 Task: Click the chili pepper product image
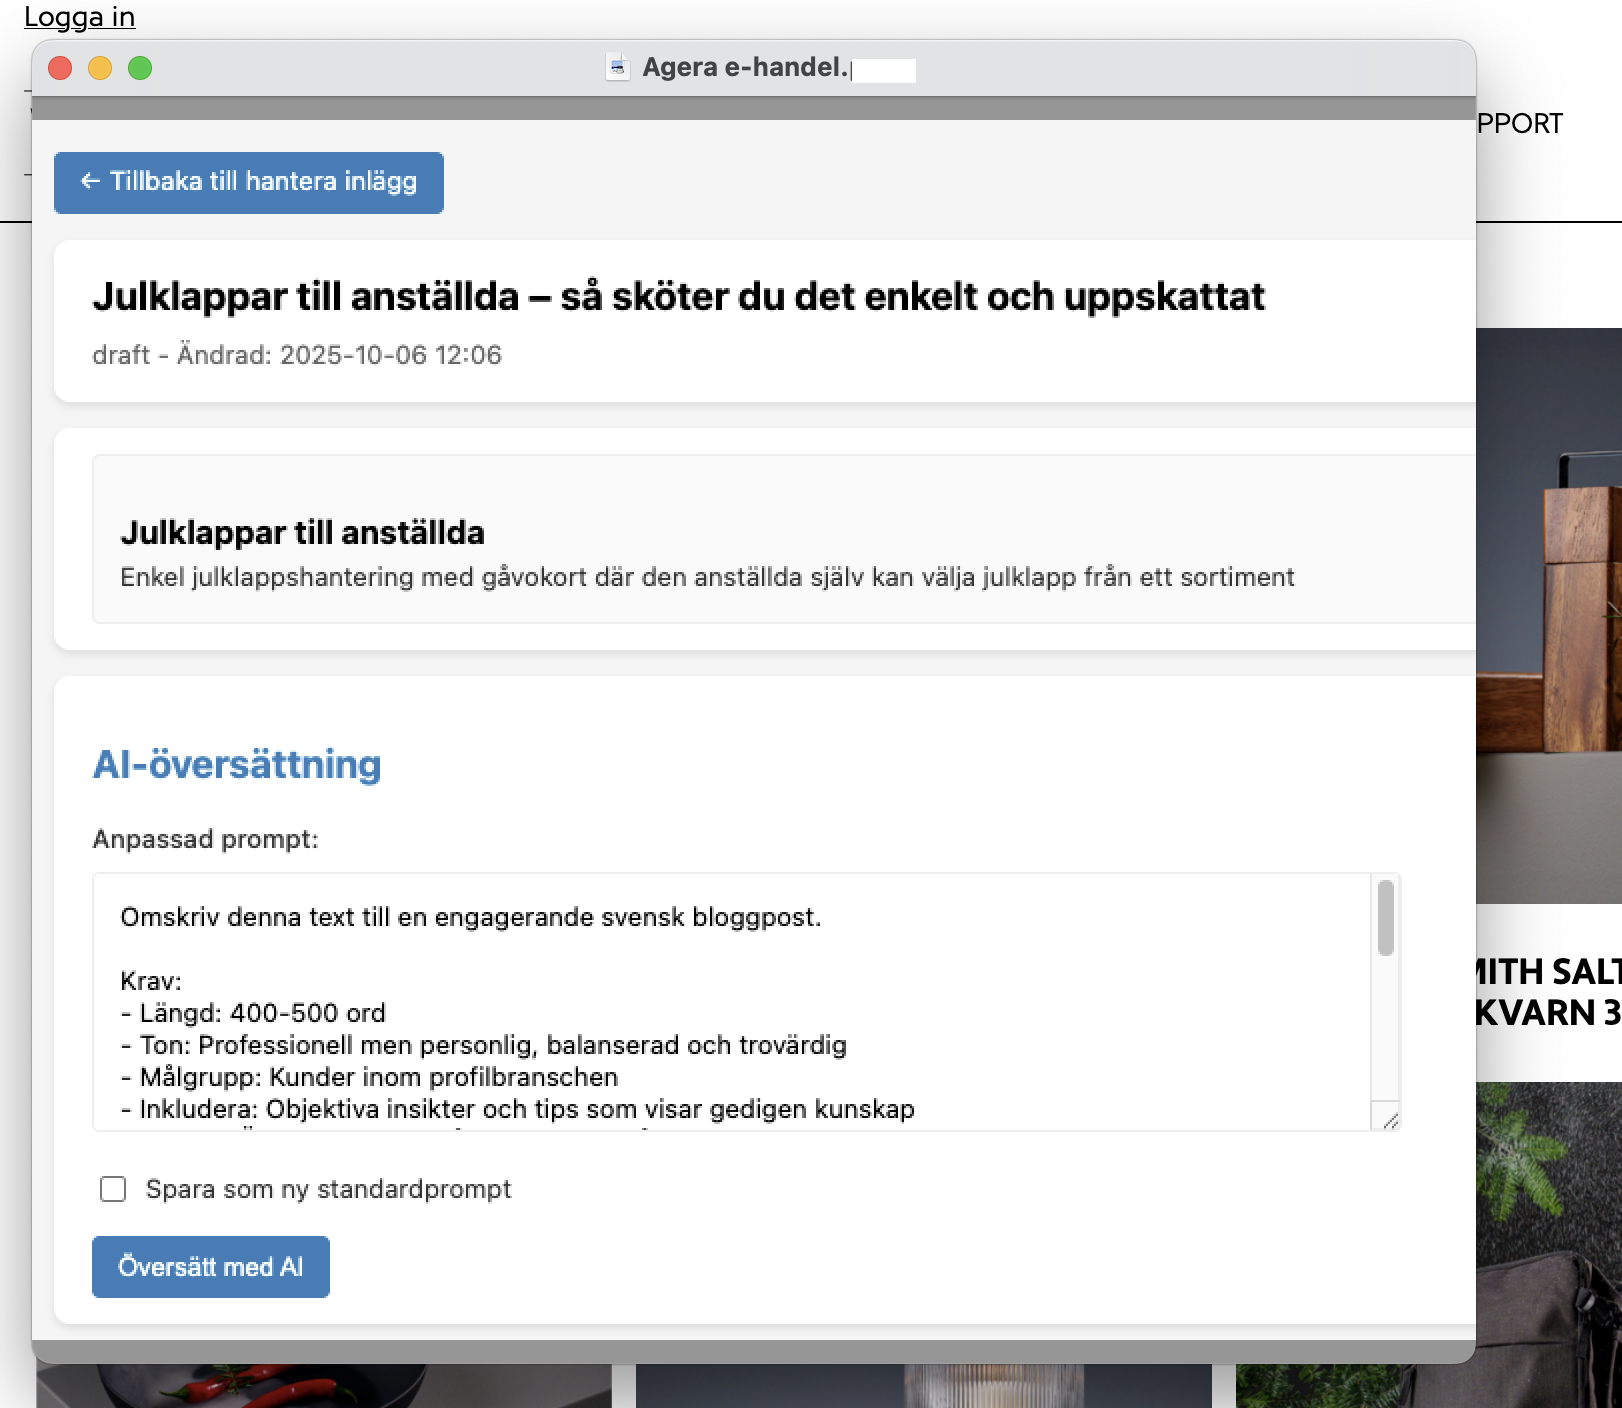(x=300, y=1386)
